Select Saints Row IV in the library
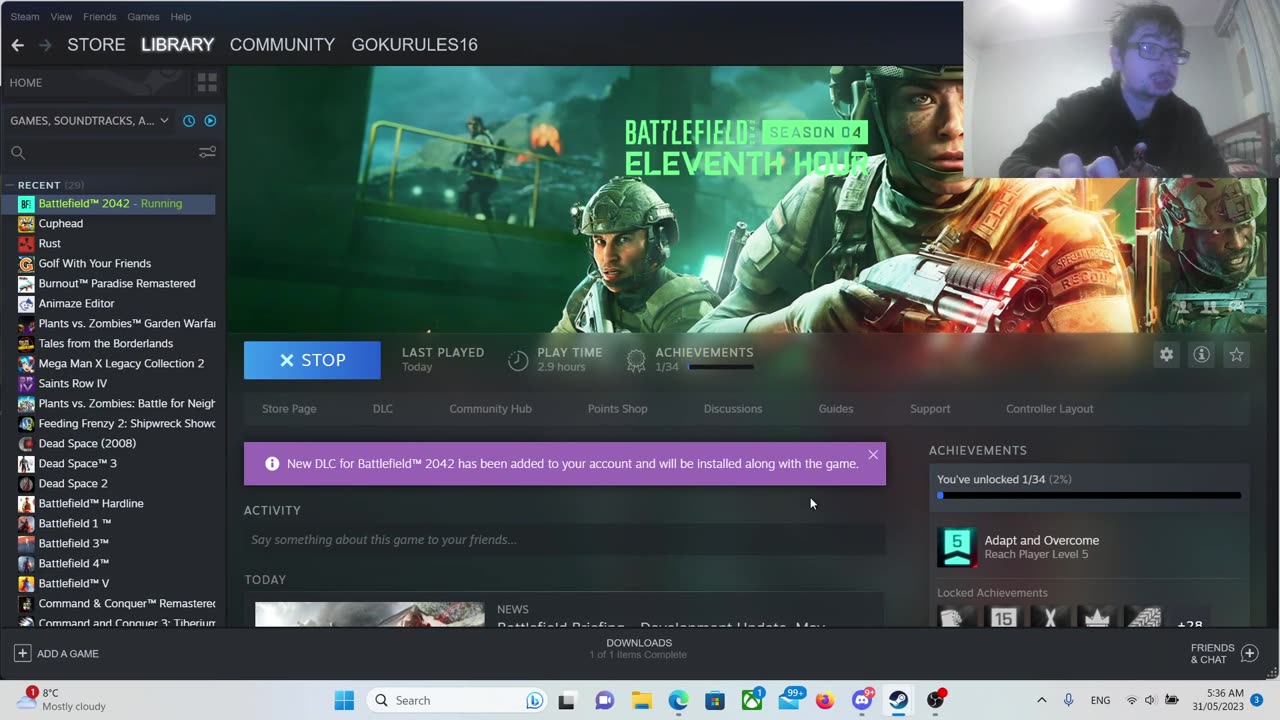1280x720 pixels. [72, 384]
